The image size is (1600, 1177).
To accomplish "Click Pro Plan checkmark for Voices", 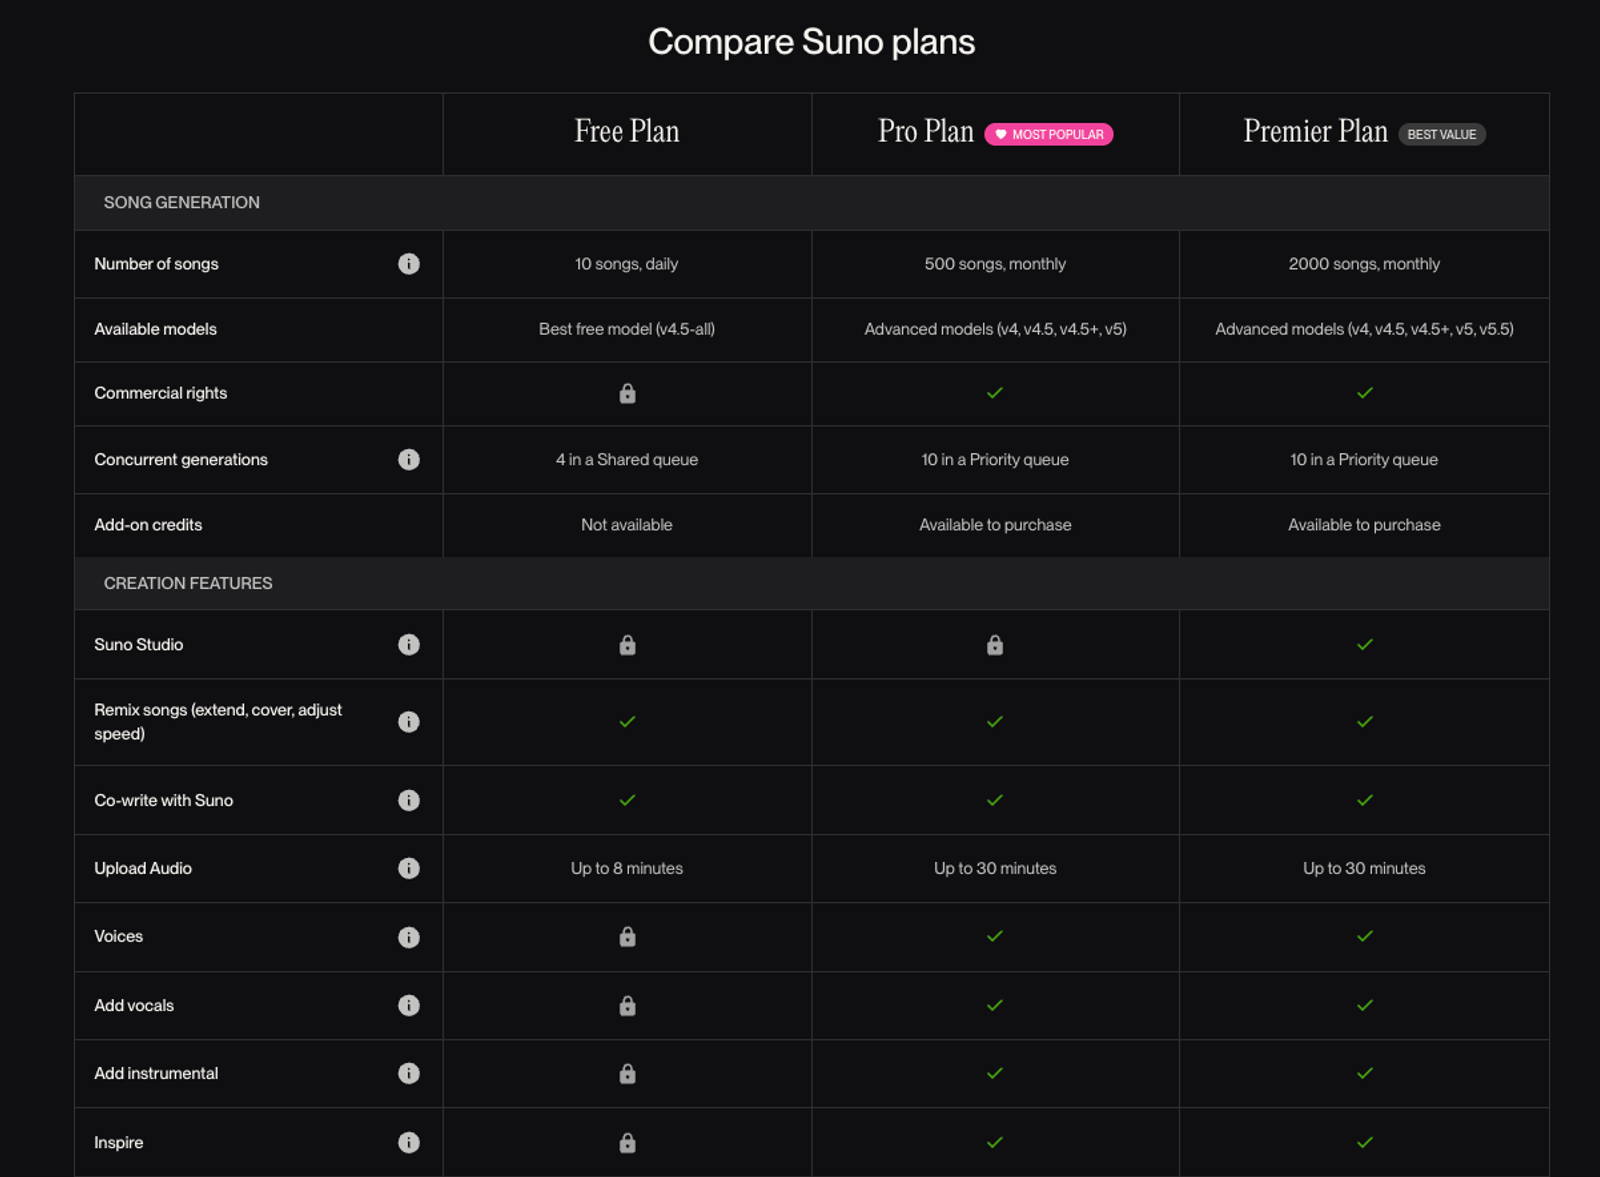I will coord(995,936).
